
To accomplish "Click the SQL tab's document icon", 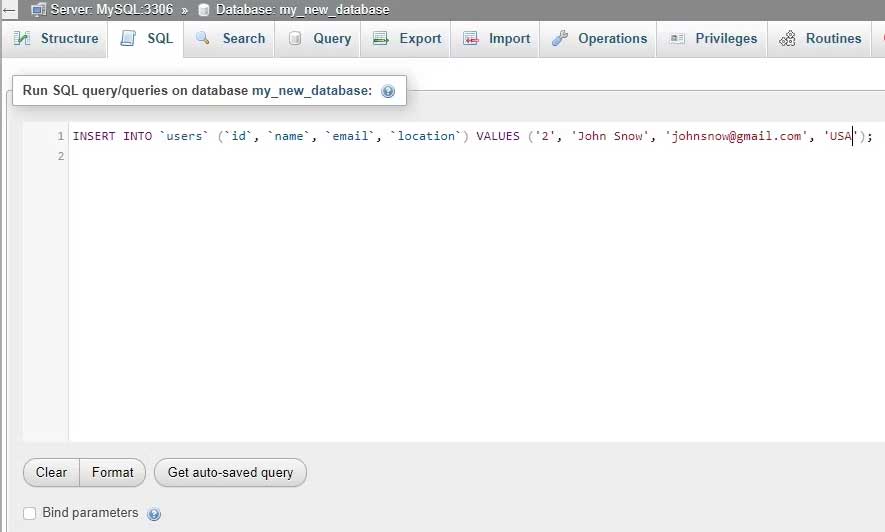I will (128, 38).
